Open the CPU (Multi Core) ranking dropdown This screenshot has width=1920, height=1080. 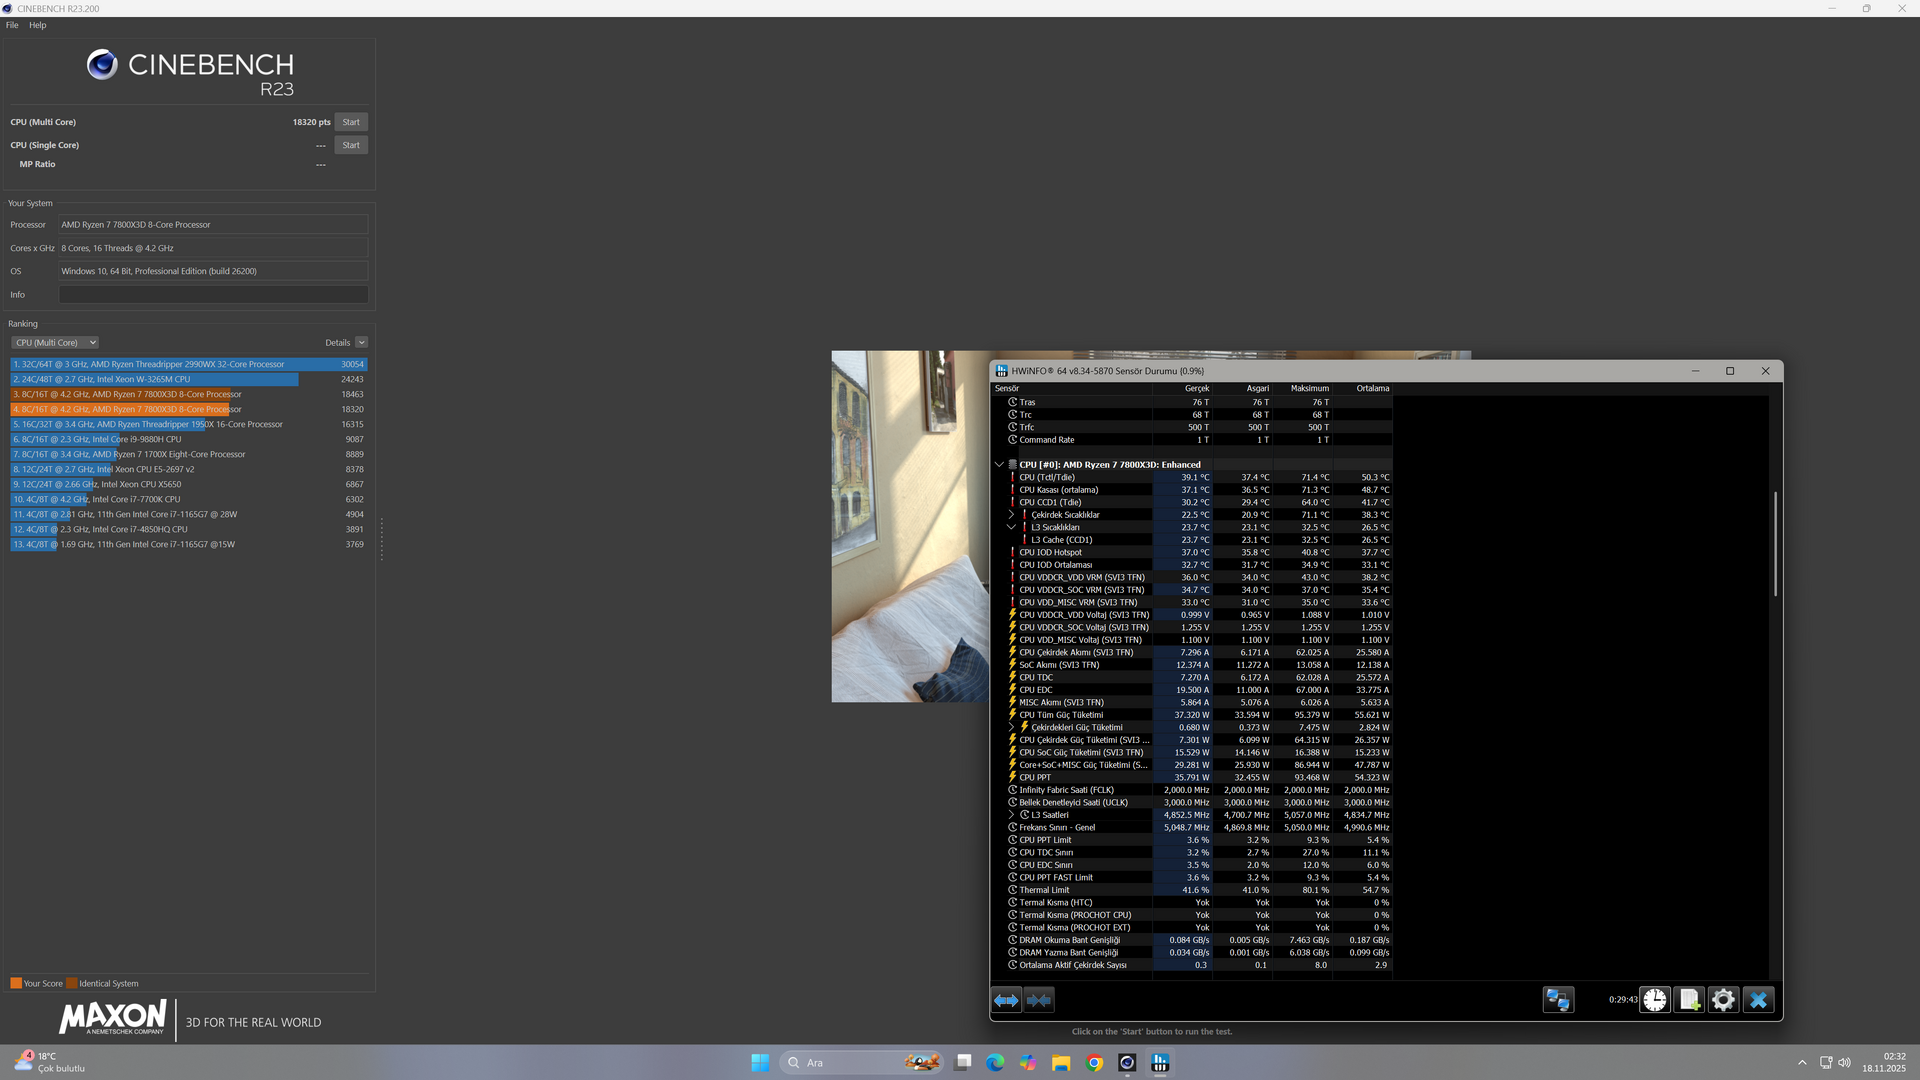pos(55,343)
